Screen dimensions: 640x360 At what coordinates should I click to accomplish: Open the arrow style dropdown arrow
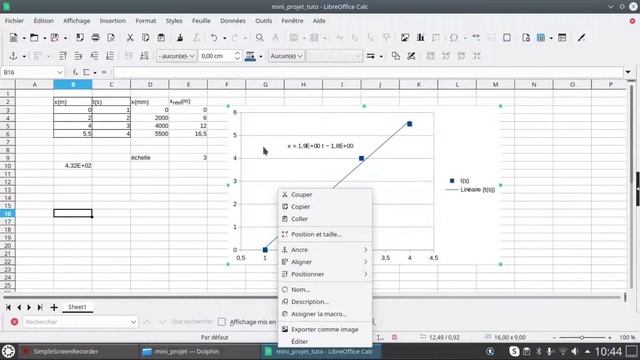(381, 56)
